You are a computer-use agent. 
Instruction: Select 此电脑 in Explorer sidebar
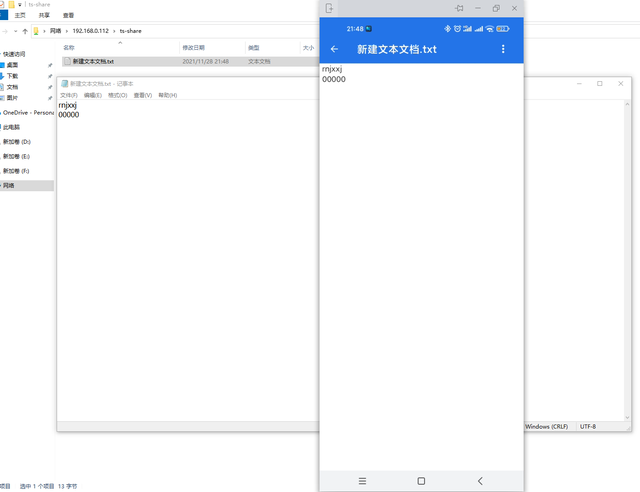pyautogui.click(x=11, y=127)
